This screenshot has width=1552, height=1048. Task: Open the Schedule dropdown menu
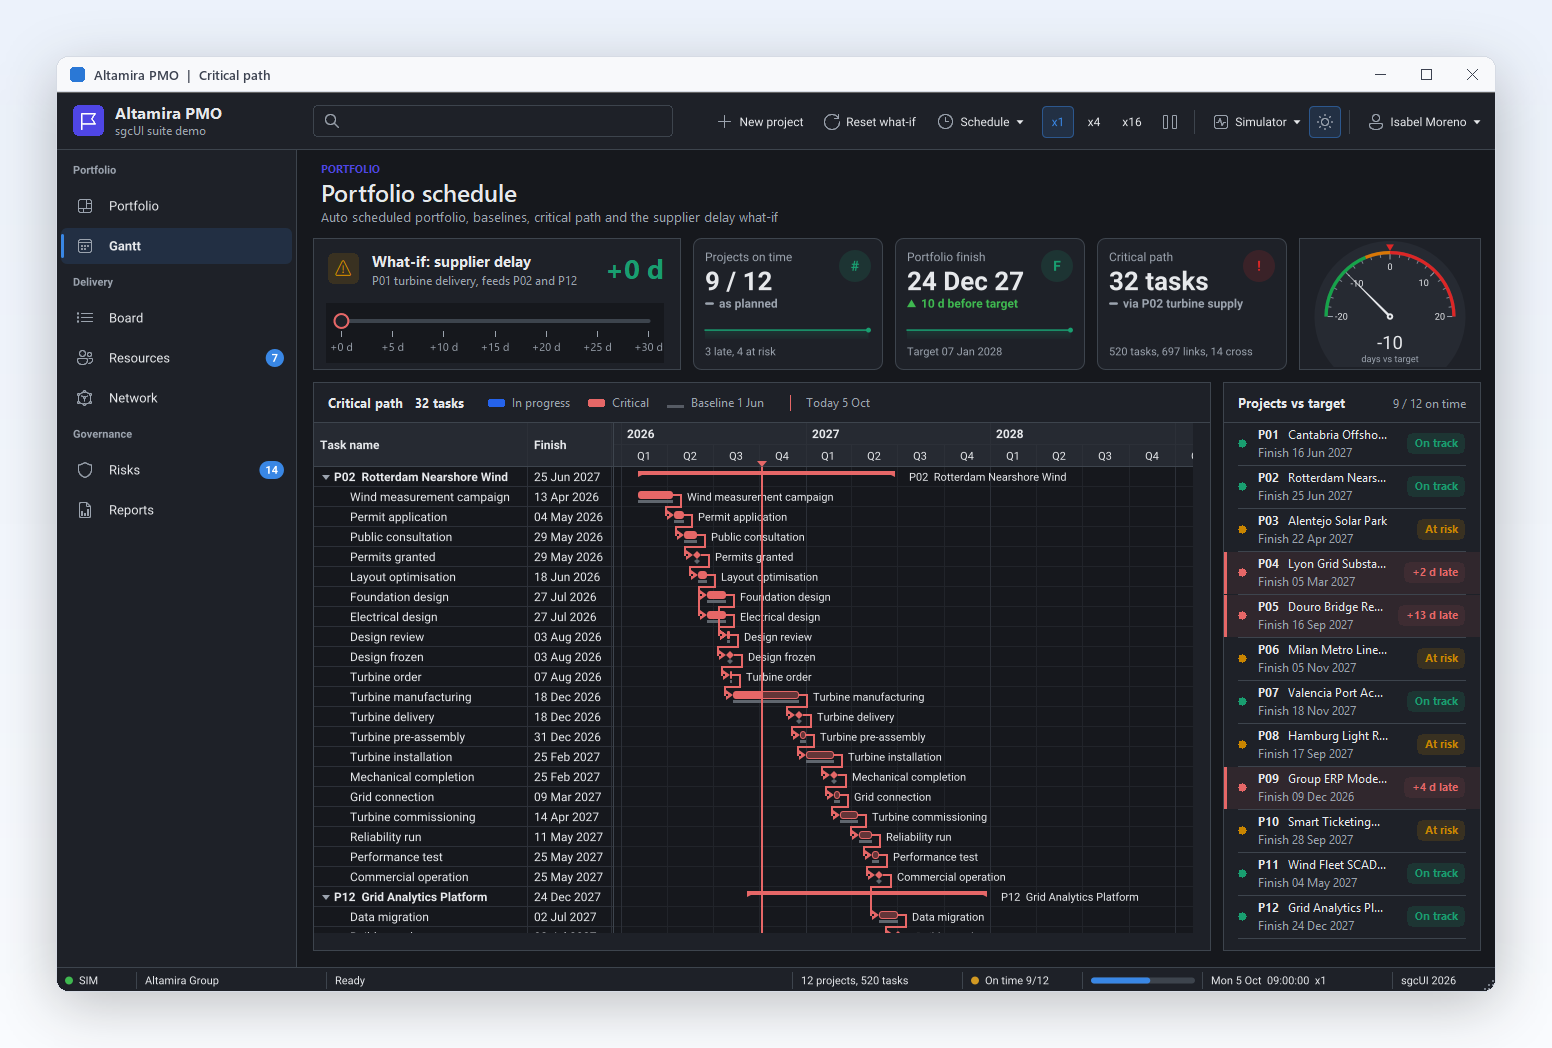tap(981, 122)
